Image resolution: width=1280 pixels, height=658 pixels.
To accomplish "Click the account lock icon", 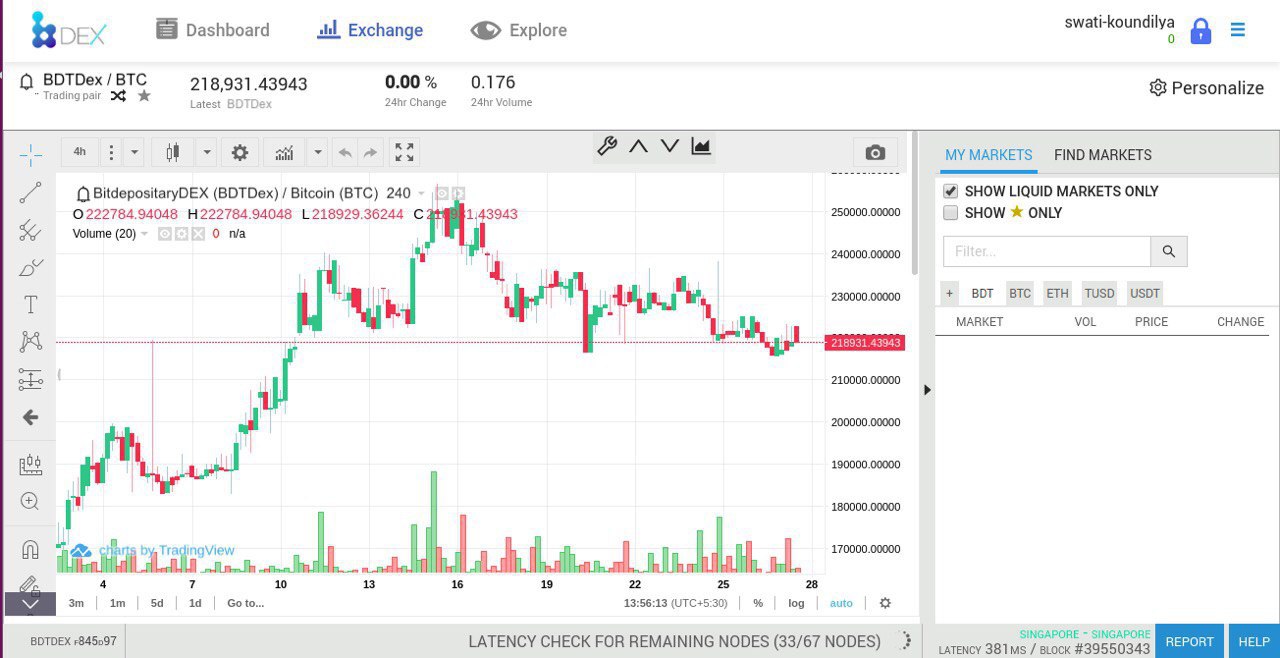I will (1201, 30).
